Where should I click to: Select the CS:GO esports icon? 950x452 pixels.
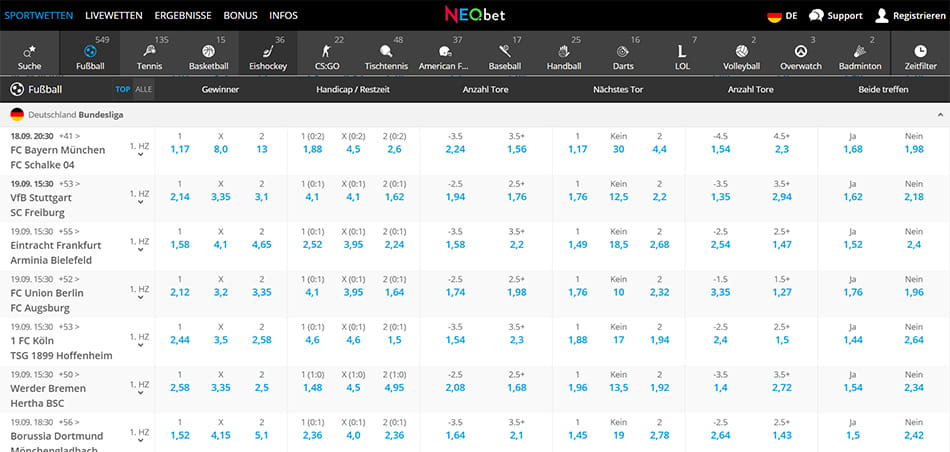point(327,51)
